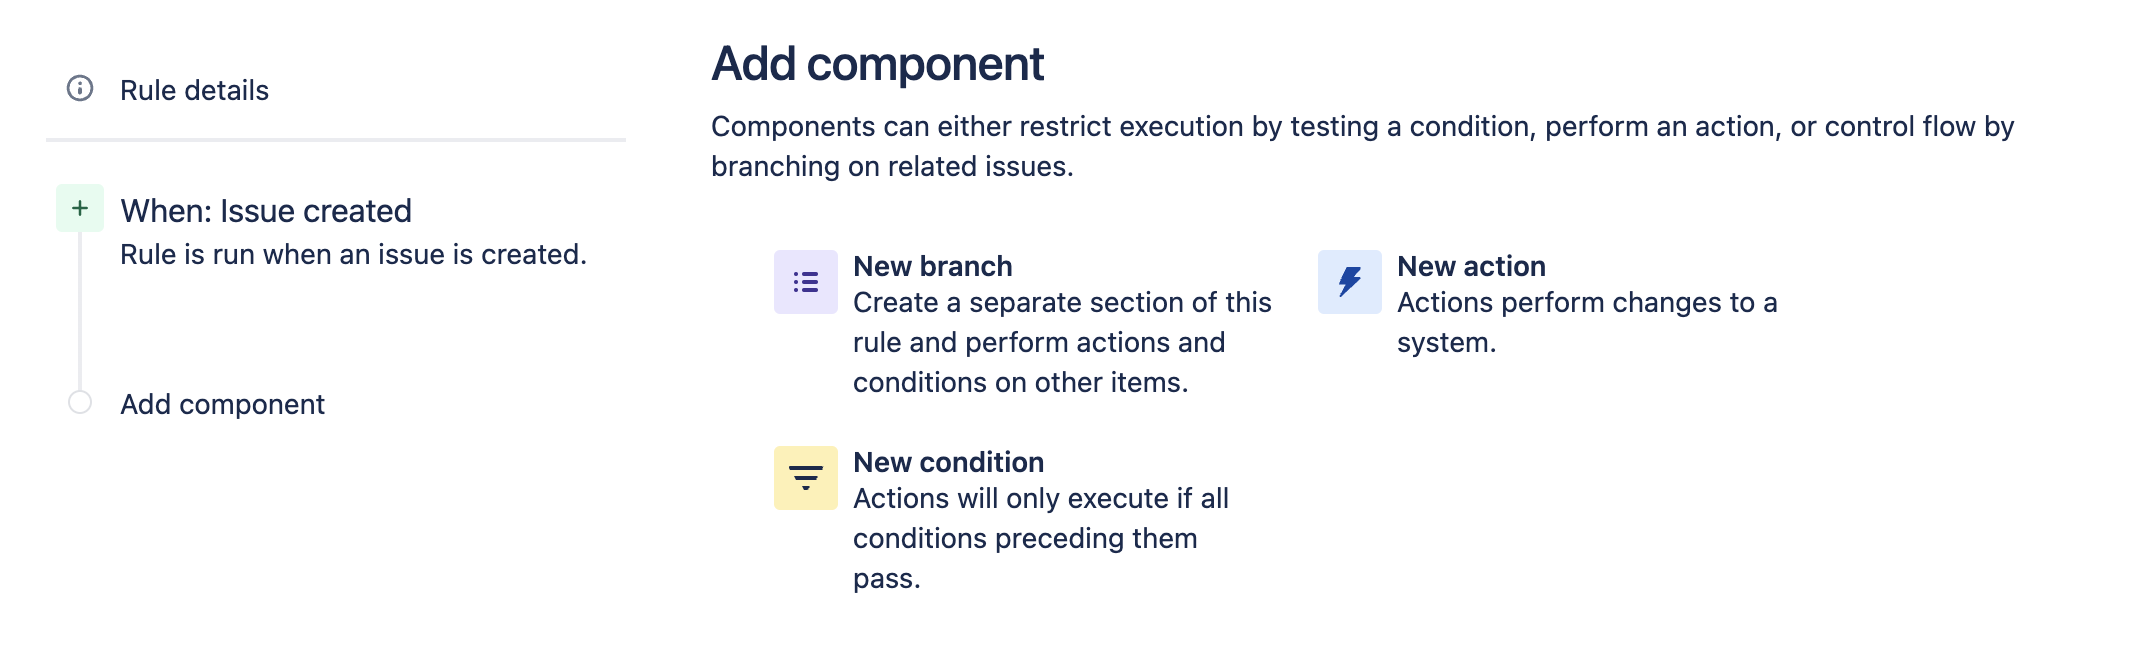Click the New condition description text

(1041, 538)
